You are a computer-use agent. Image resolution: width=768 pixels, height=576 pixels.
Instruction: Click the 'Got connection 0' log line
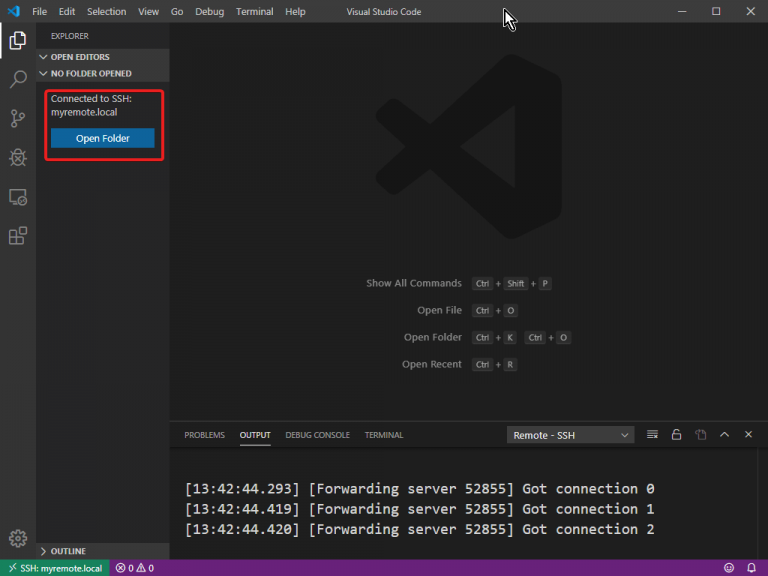click(x=420, y=489)
